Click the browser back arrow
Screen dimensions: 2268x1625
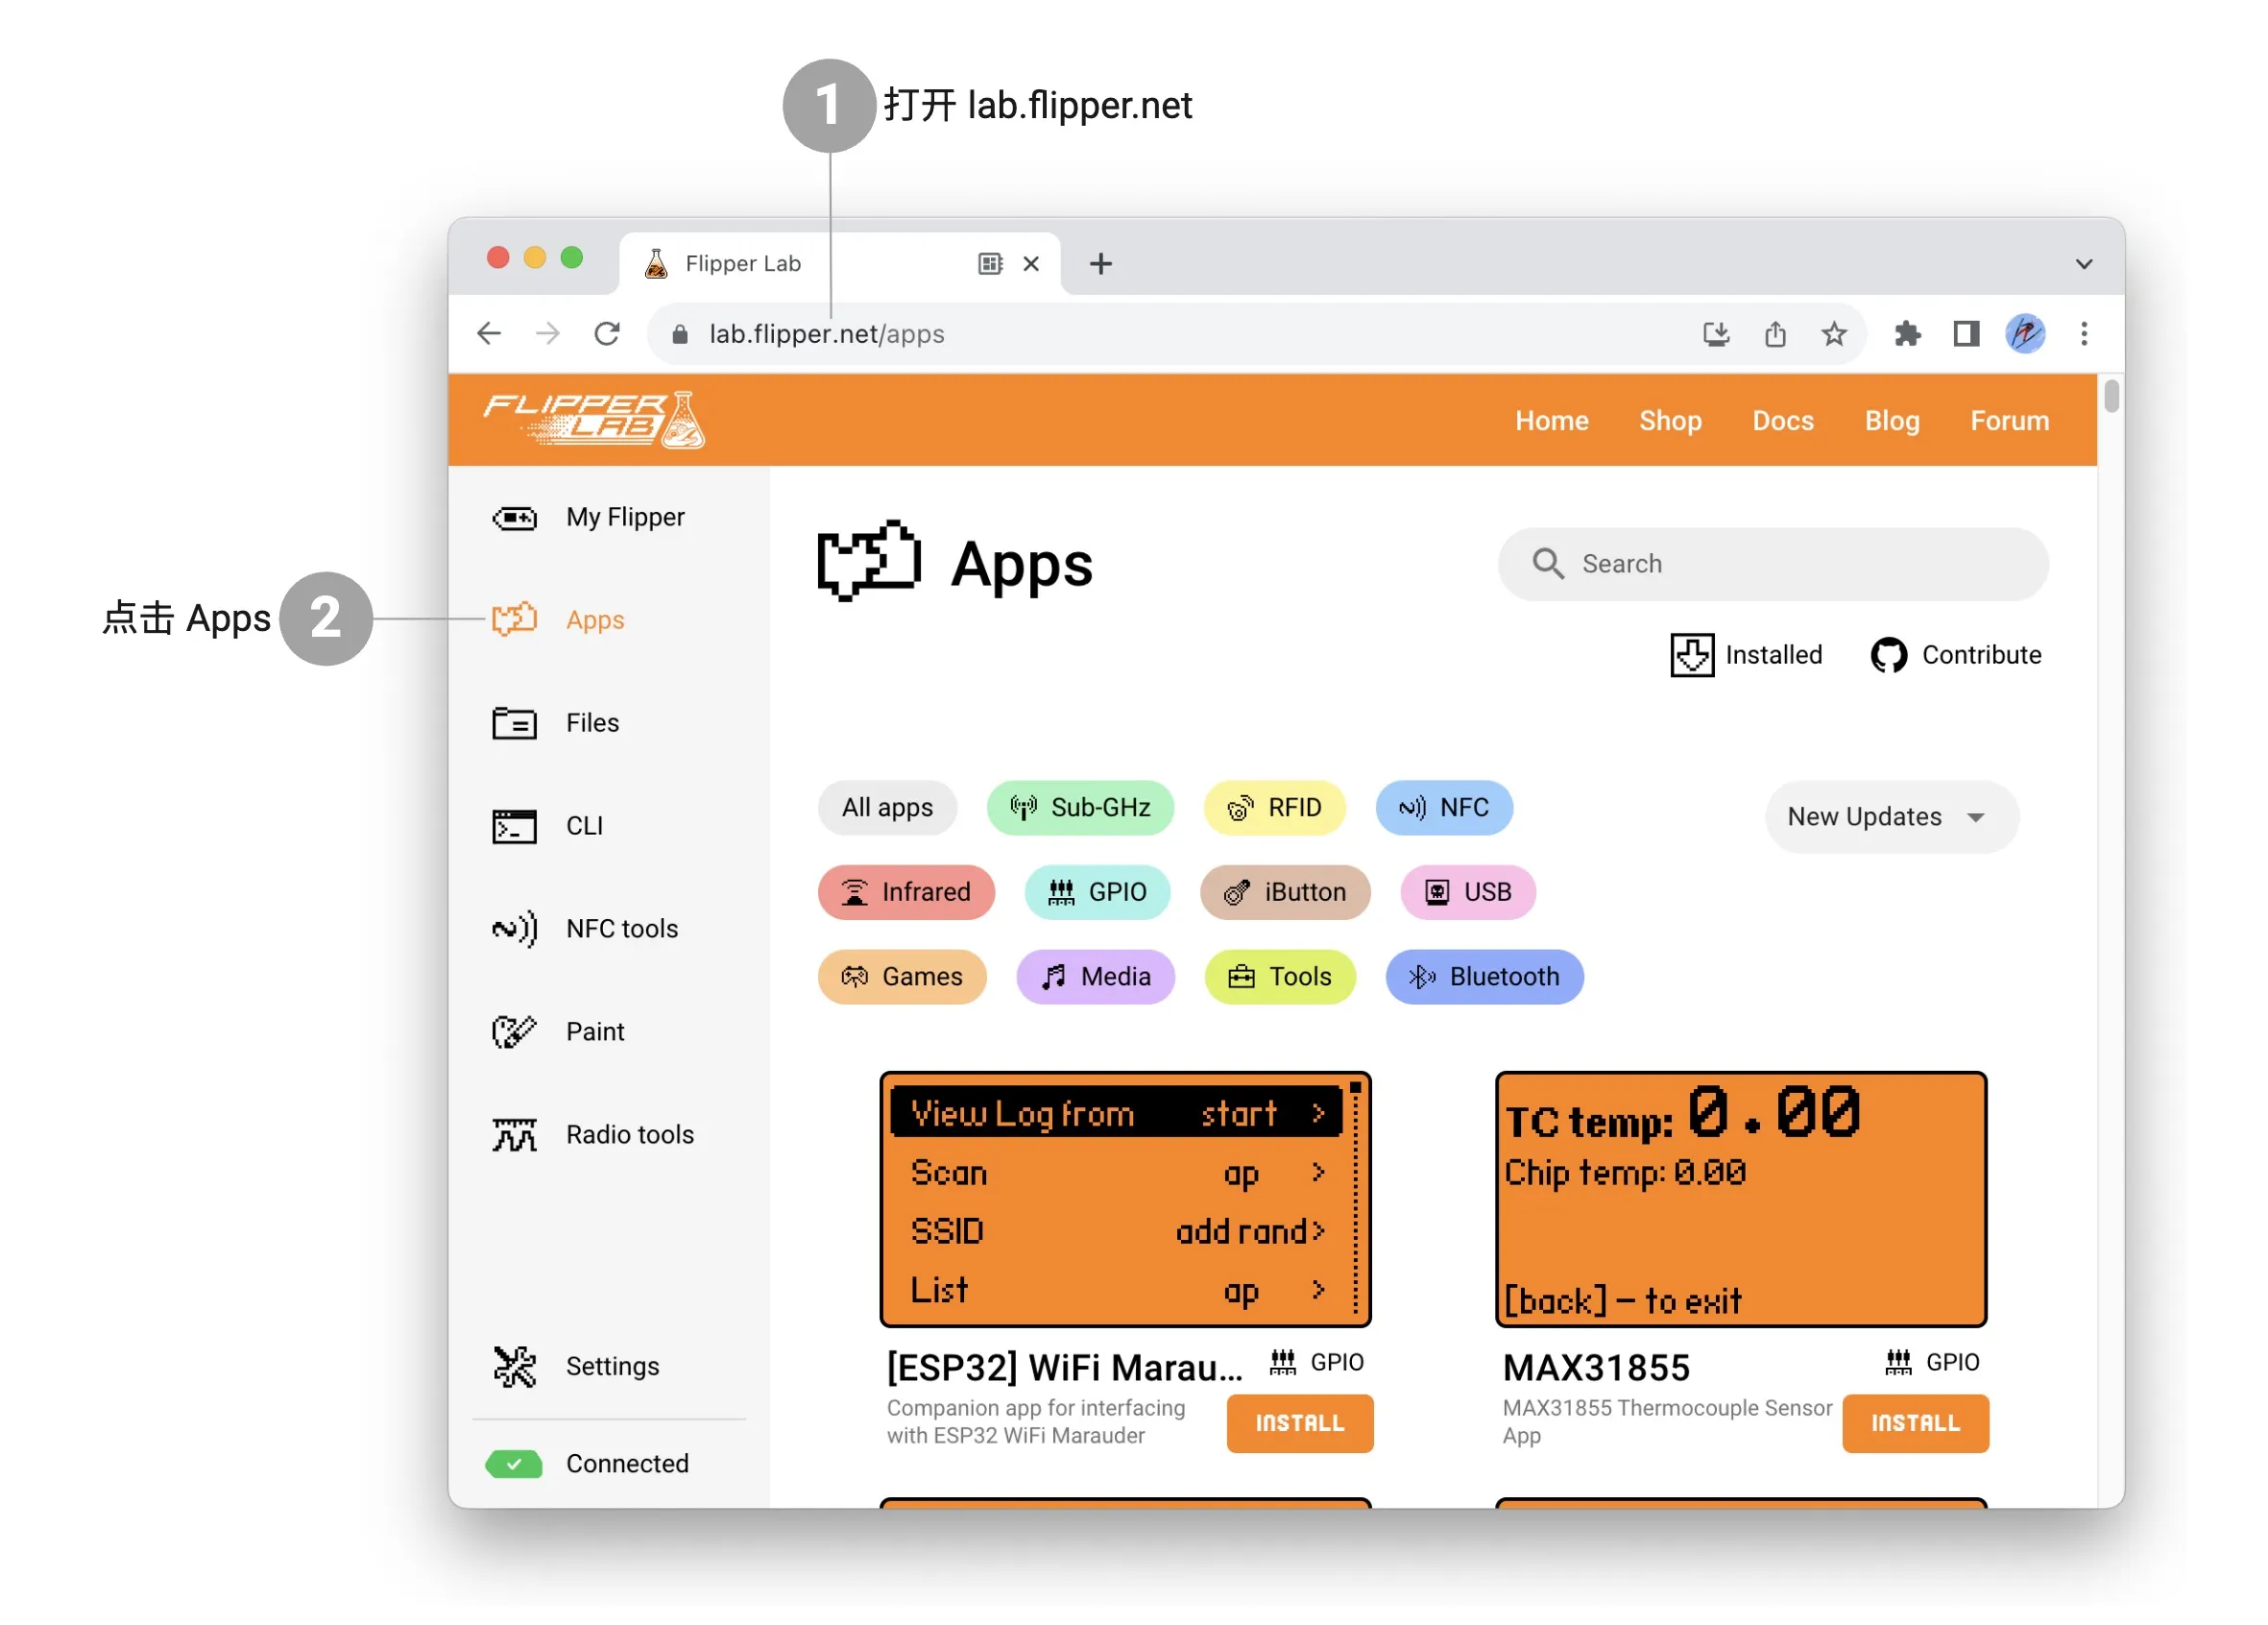tap(489, 333)
